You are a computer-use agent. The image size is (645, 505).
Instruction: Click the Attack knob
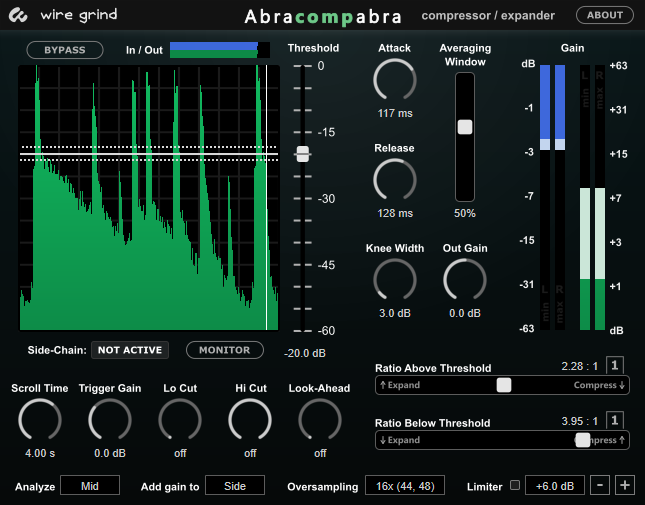coord(395,80)
